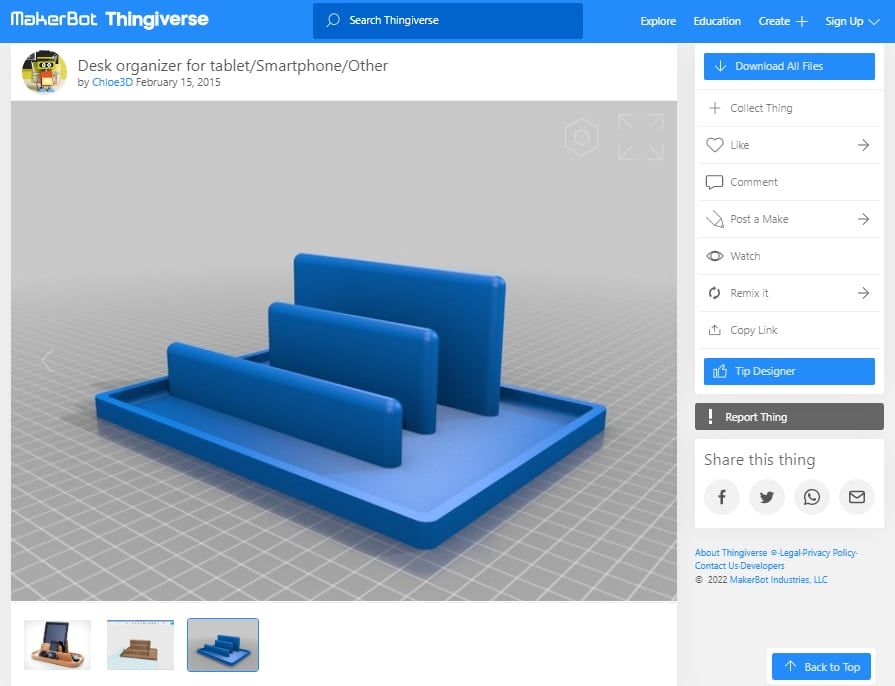Share on Twitter using the bird icon
This screenshot has width=895, height=686.
[767, 497]
